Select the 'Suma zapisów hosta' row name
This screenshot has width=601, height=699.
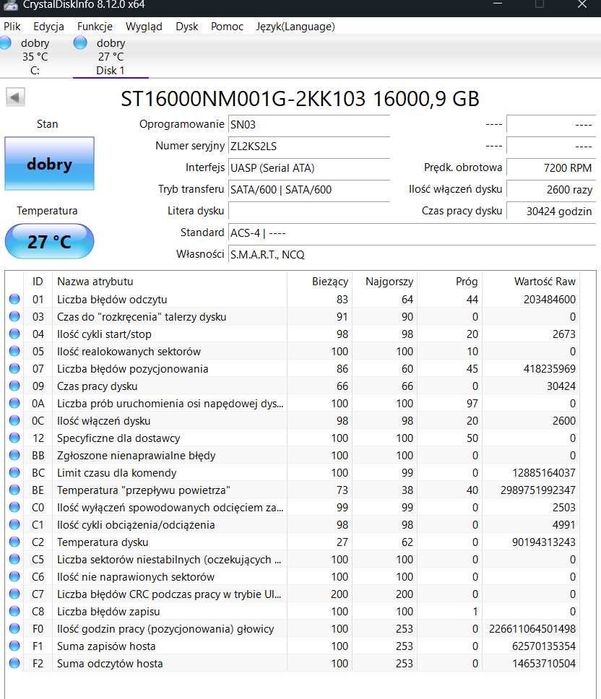click(x=106, y=646)
